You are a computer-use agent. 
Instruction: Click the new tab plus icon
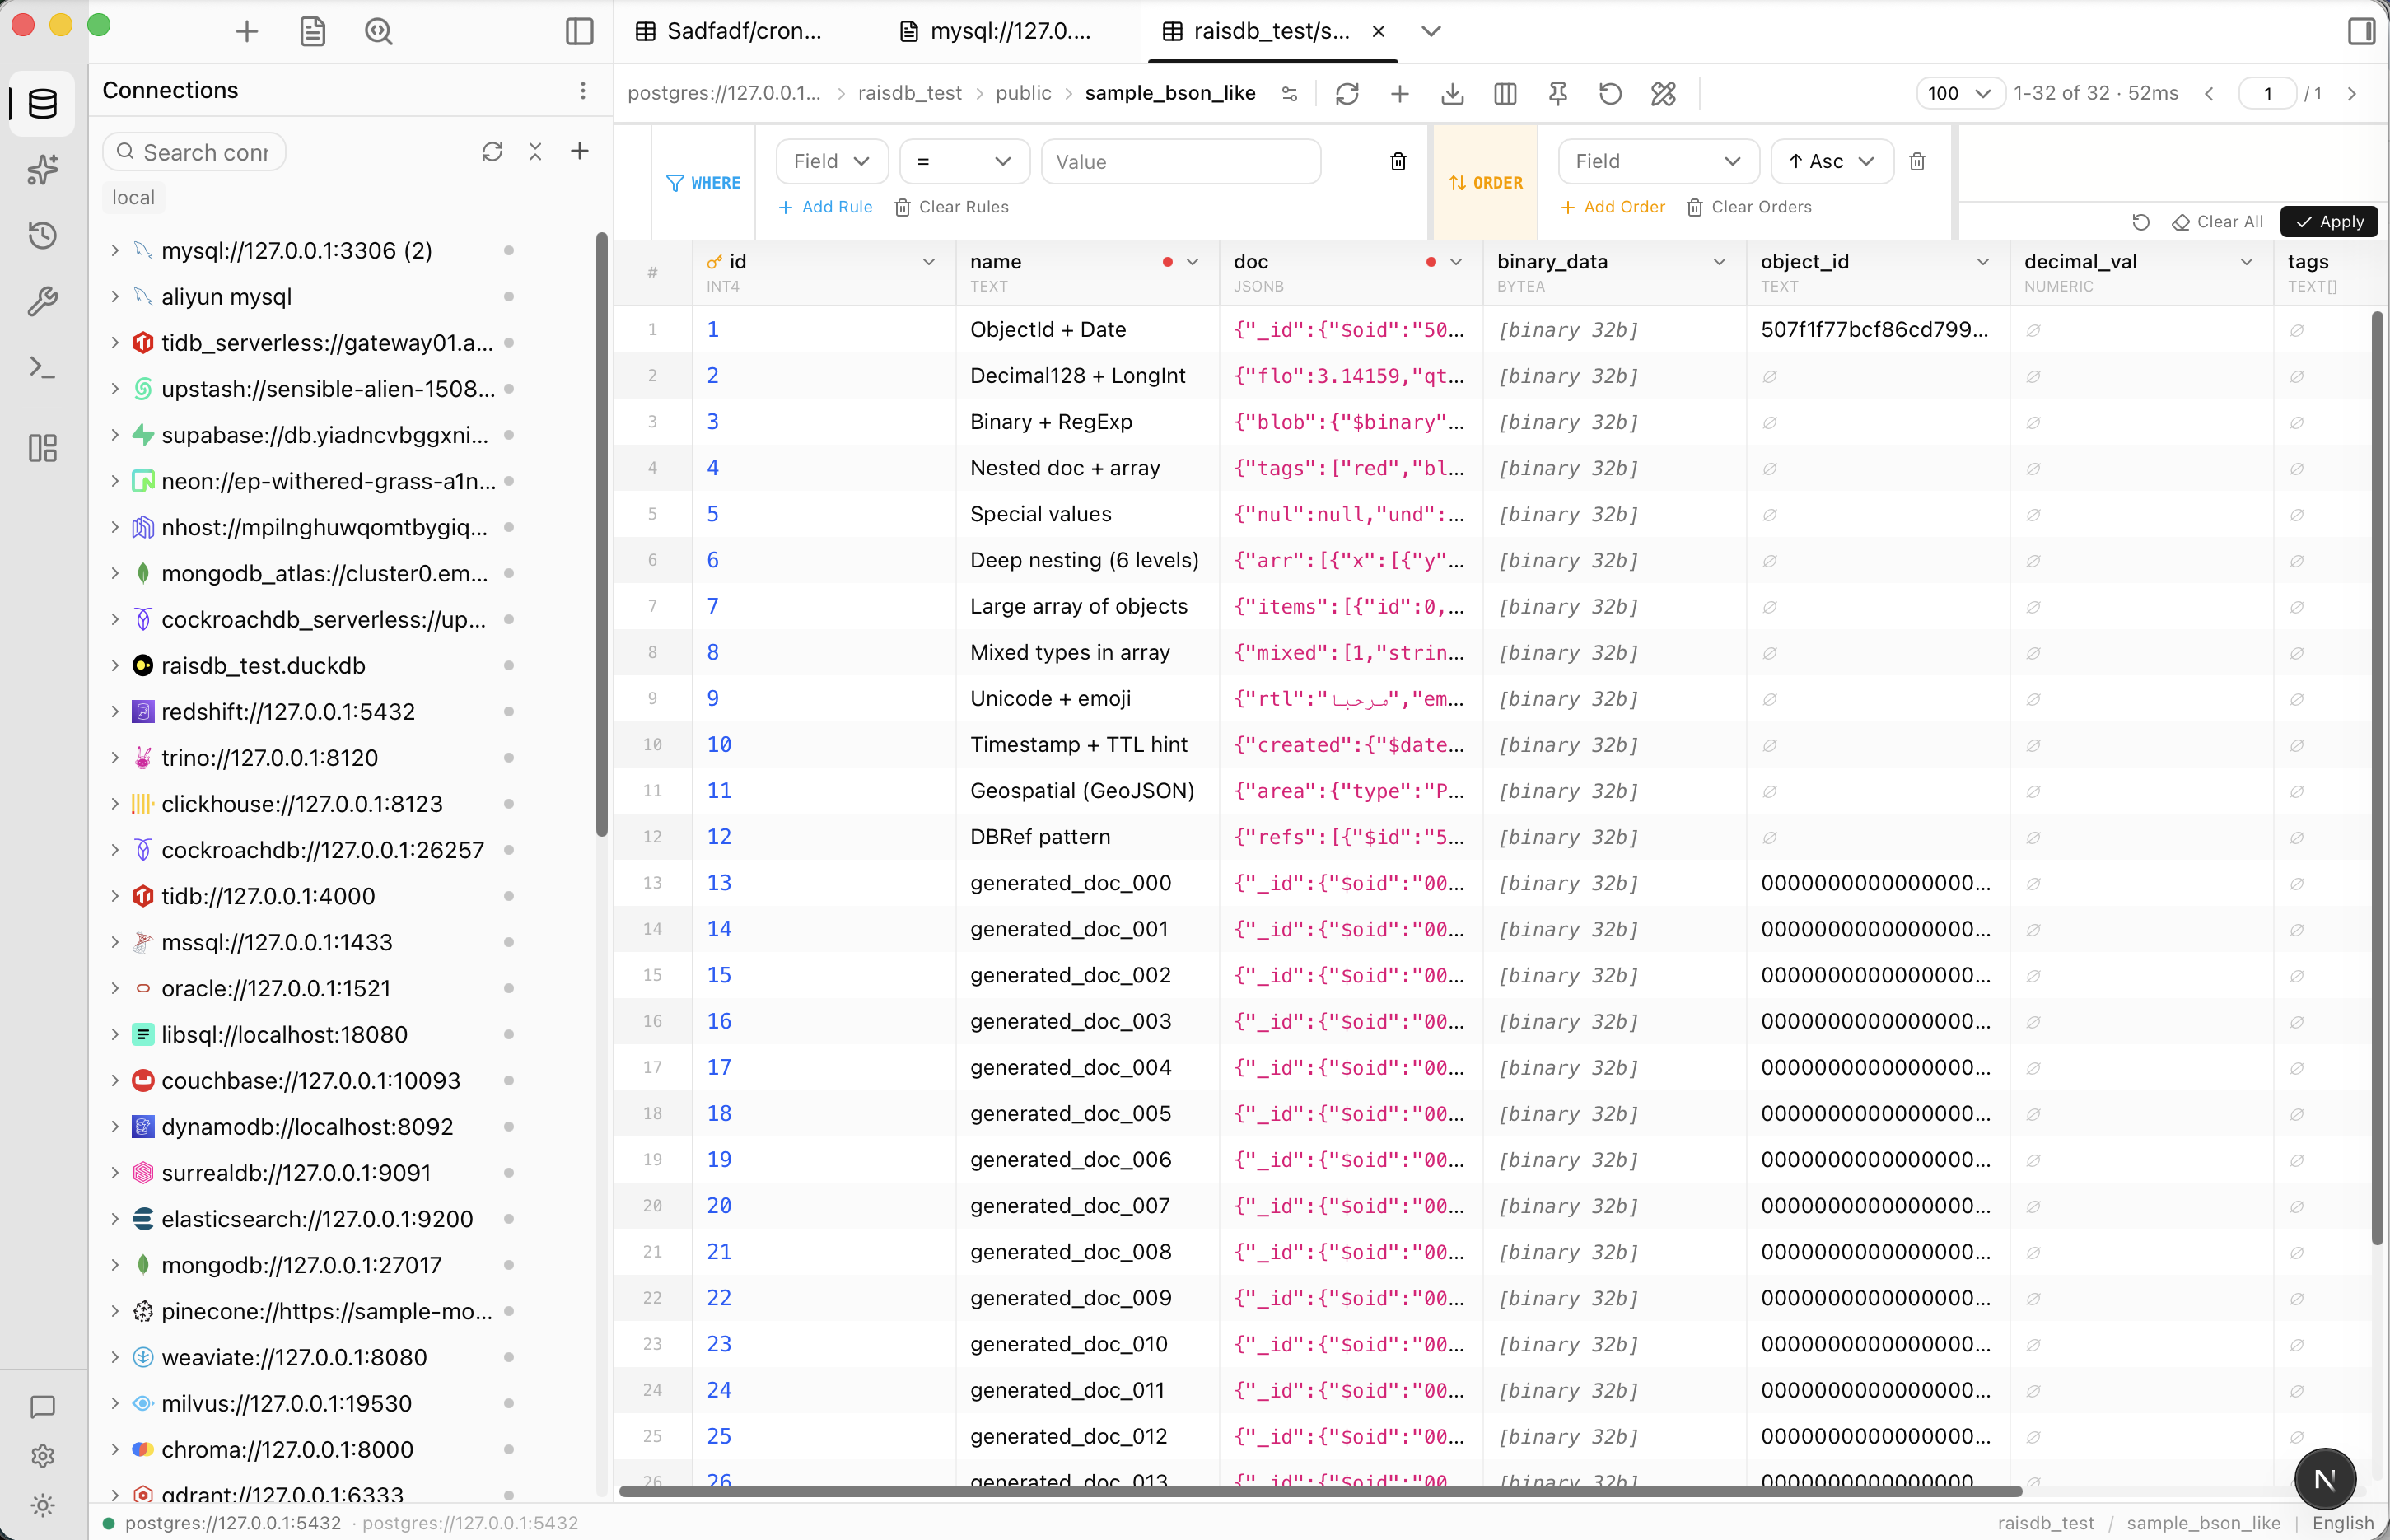pyautogui.click(x=247, y=32)
